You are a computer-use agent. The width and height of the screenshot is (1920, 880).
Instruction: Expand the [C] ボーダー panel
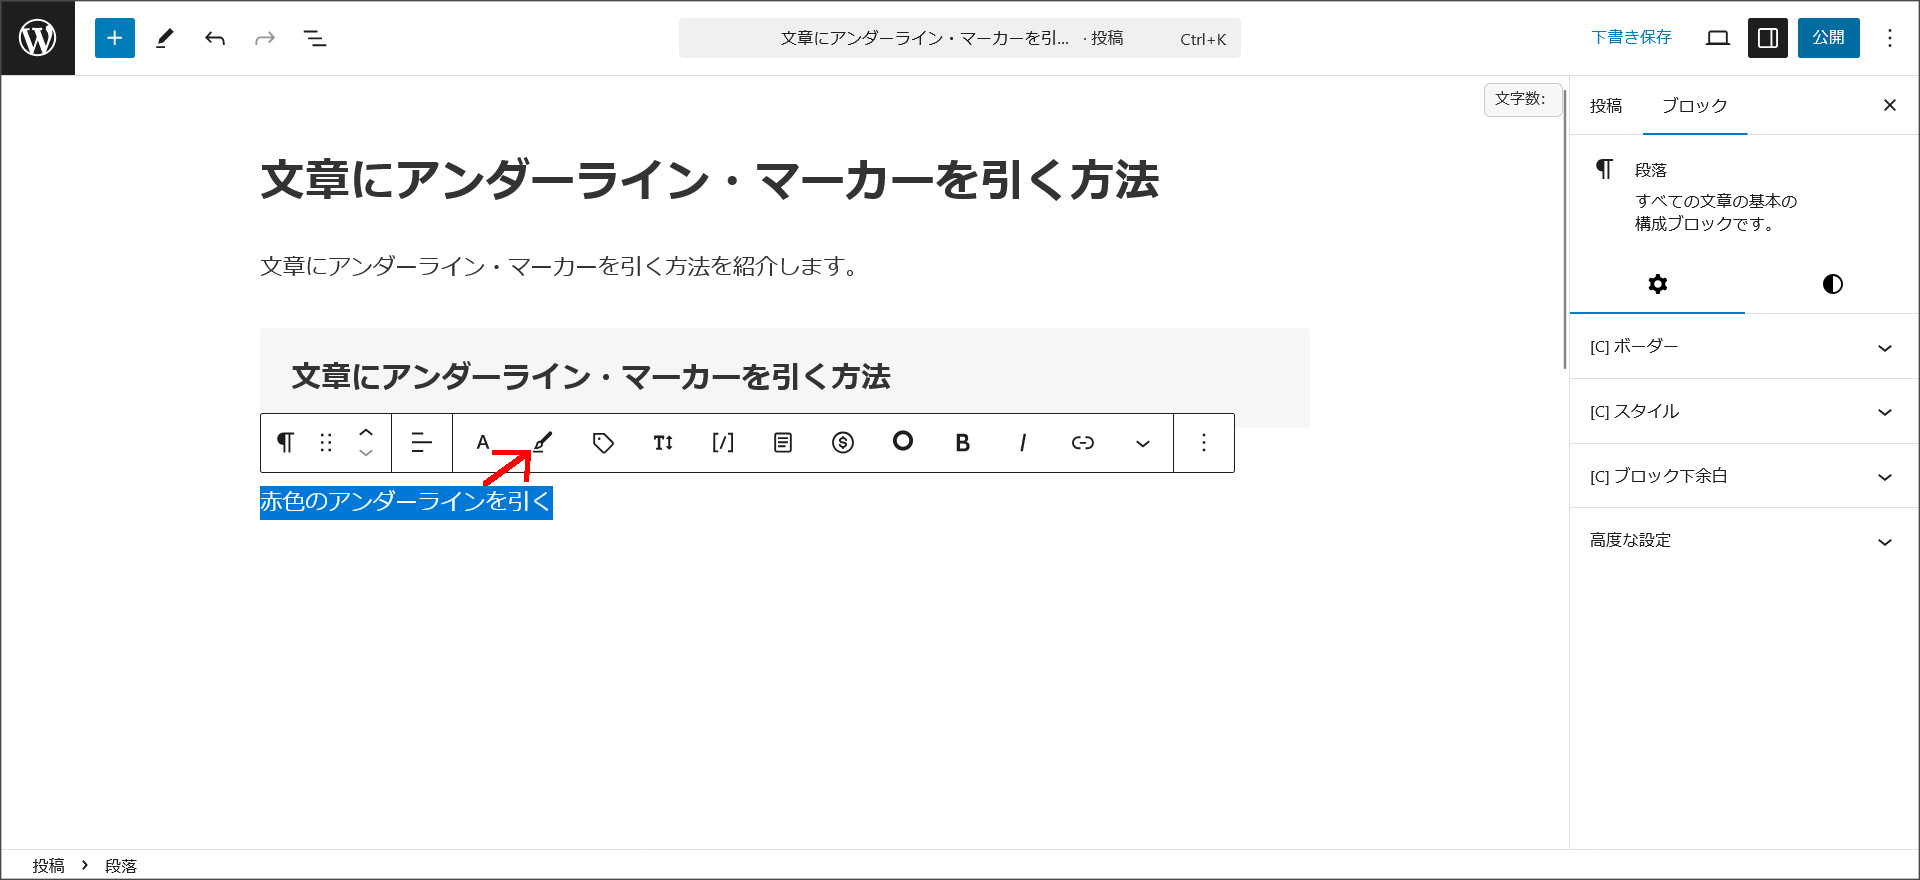pyautogui.click(x=1740, y=347)
